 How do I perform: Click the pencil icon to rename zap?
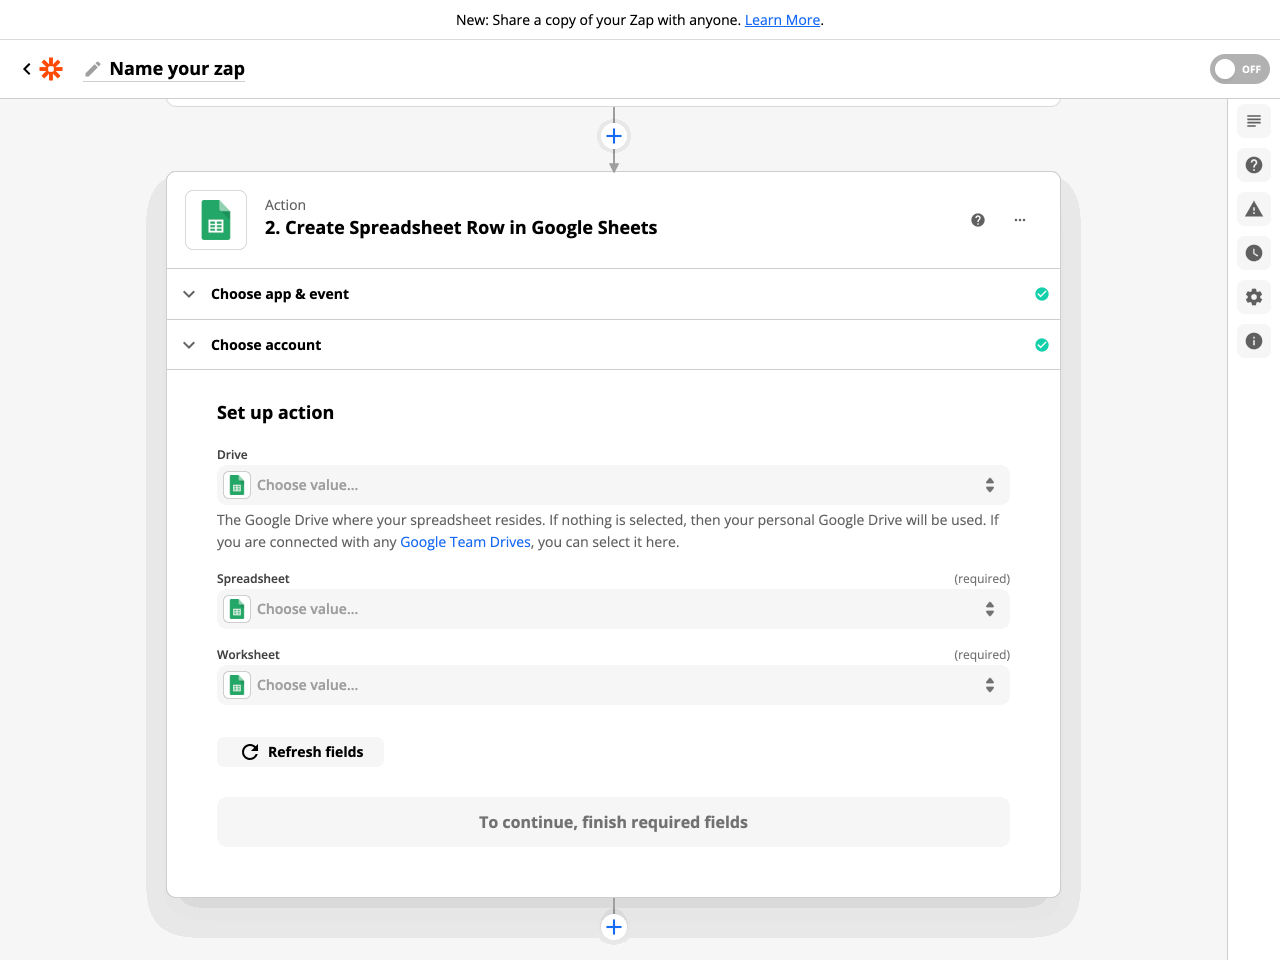[x=93, y=69]
